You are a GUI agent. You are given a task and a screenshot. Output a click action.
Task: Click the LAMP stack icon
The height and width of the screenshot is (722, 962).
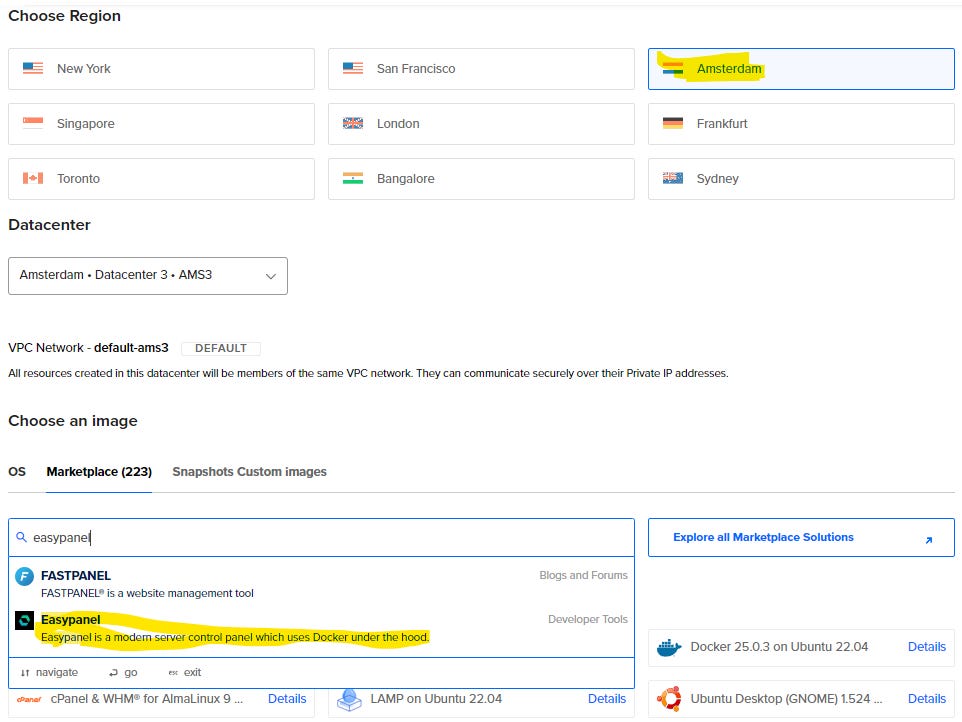coord(349,700)
